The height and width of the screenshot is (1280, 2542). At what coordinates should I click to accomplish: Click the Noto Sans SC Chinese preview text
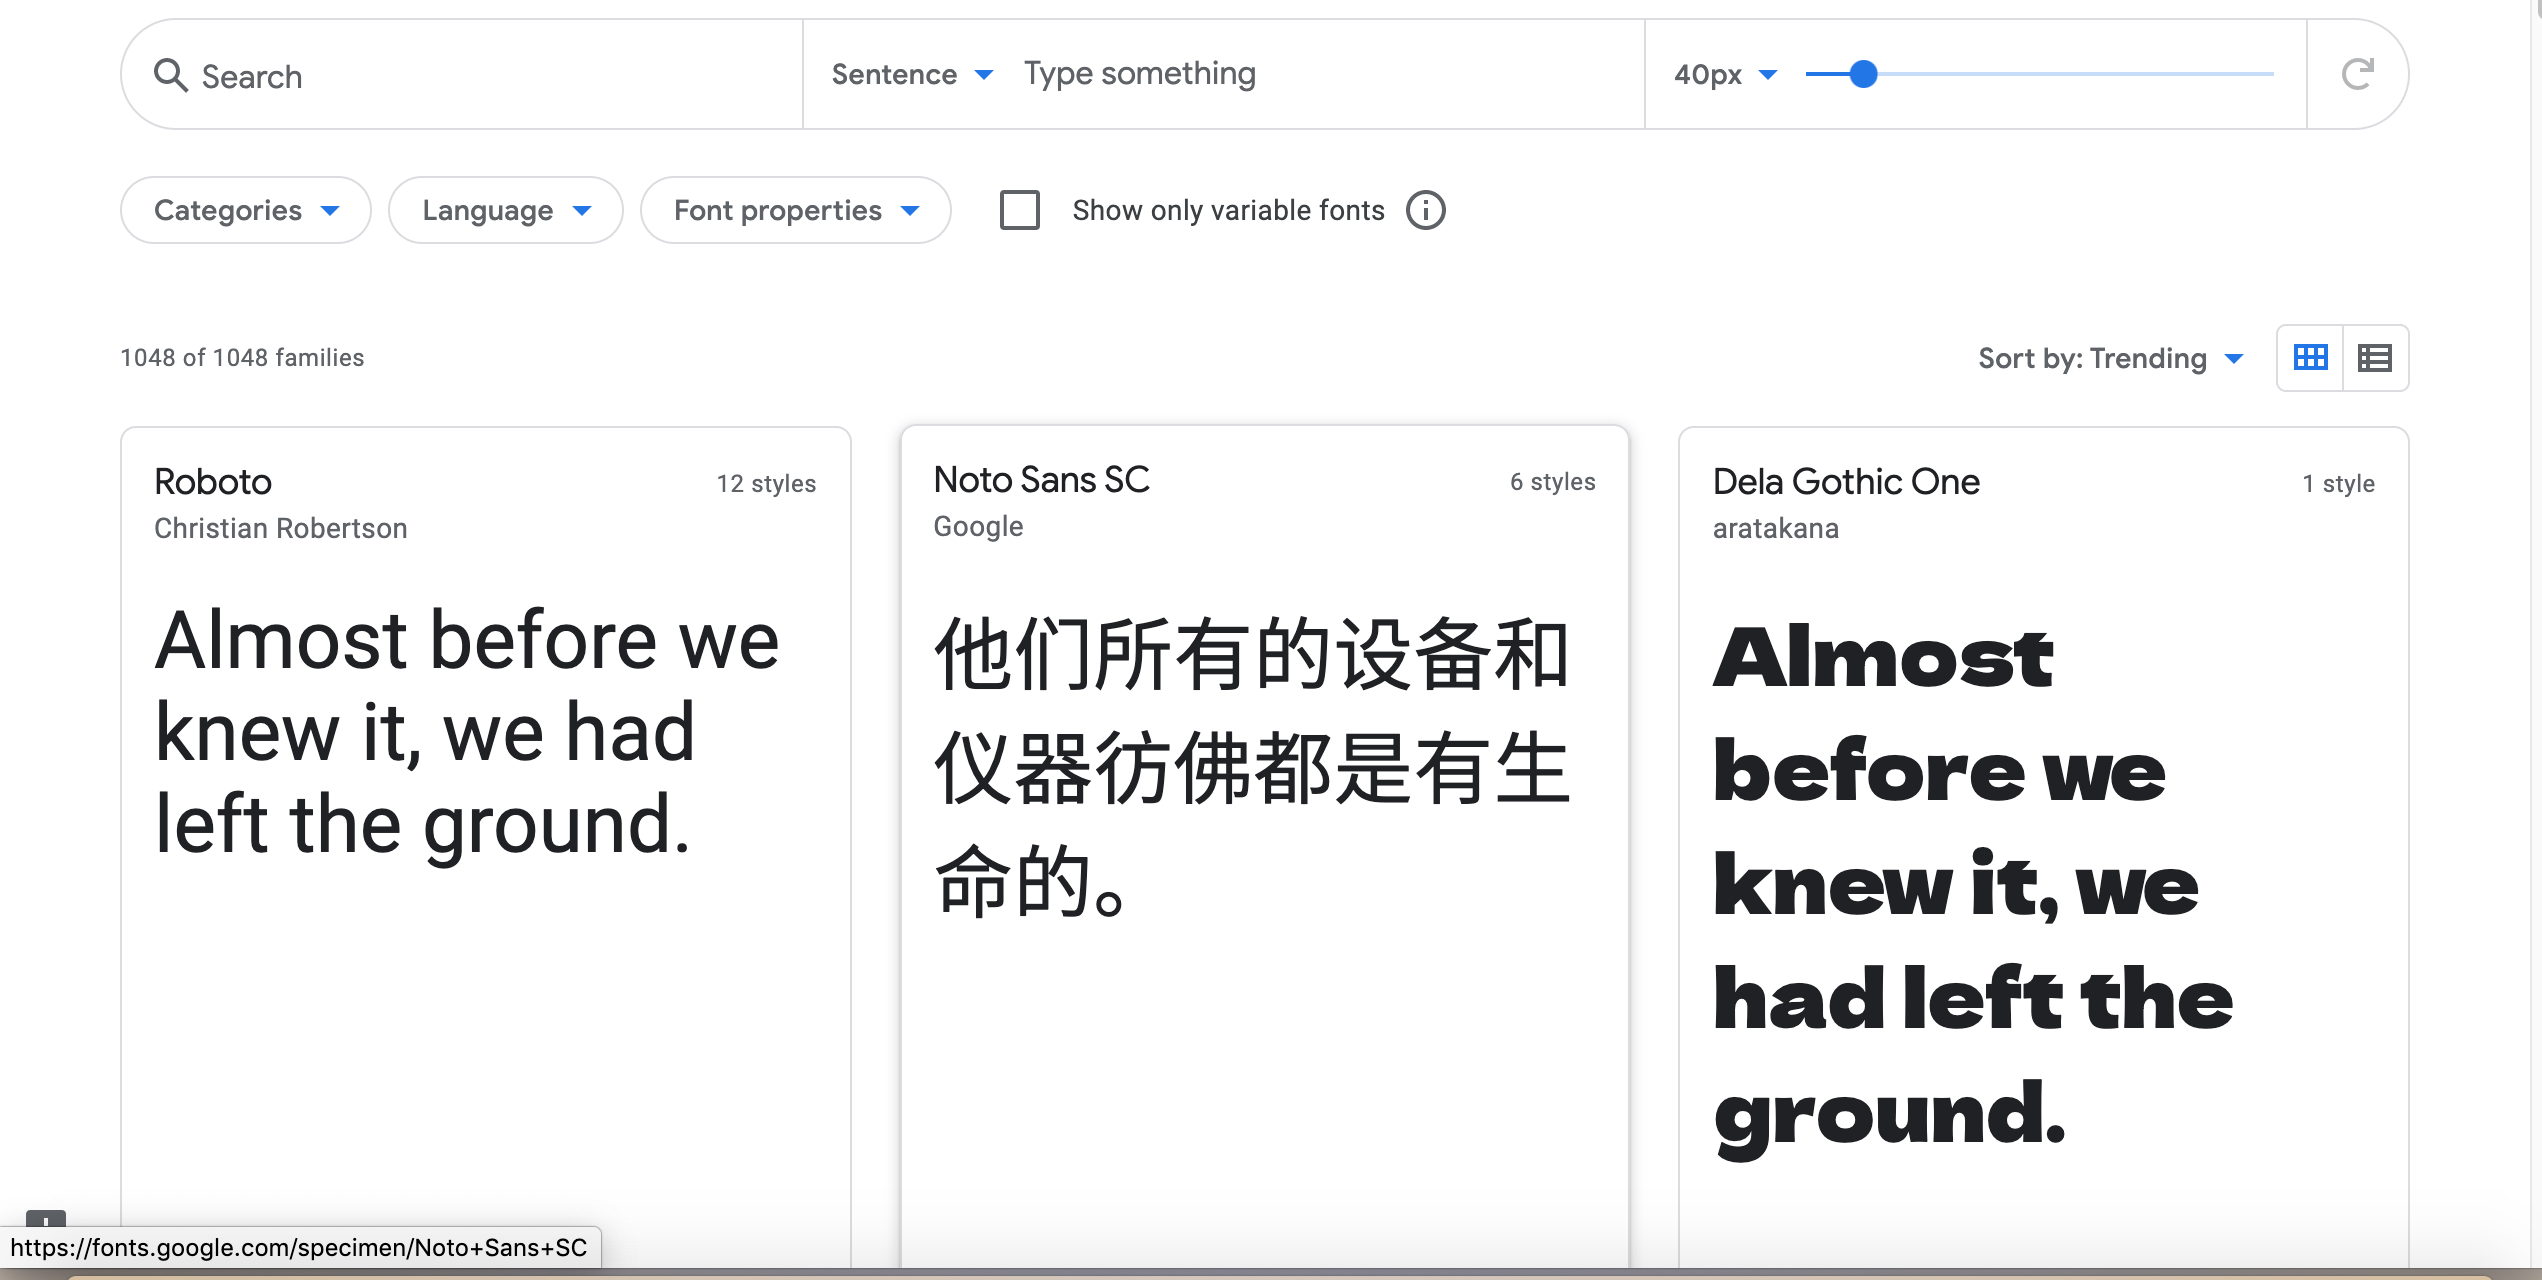click(x=1250, y=767)
